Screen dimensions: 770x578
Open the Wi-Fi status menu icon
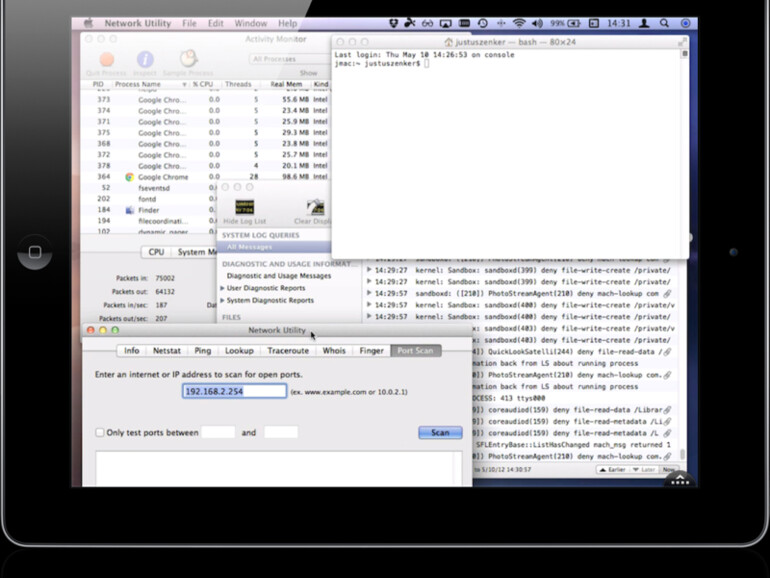[x=519, y=23]
